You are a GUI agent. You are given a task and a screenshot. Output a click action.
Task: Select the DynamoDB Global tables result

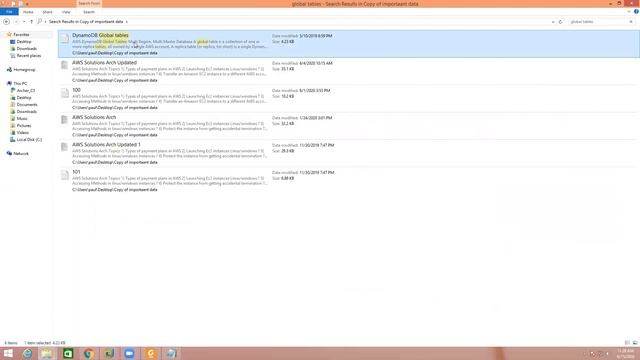pyautogui.click(x=349, y=44)
